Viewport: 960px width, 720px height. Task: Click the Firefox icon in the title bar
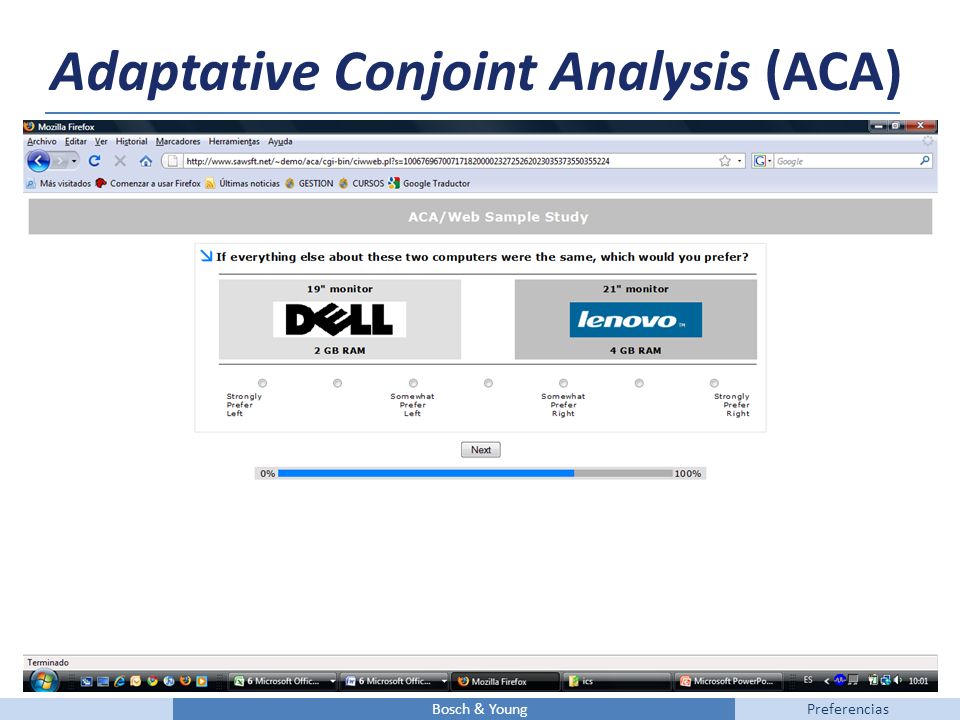pyautogui.click(x=29, y=127)
